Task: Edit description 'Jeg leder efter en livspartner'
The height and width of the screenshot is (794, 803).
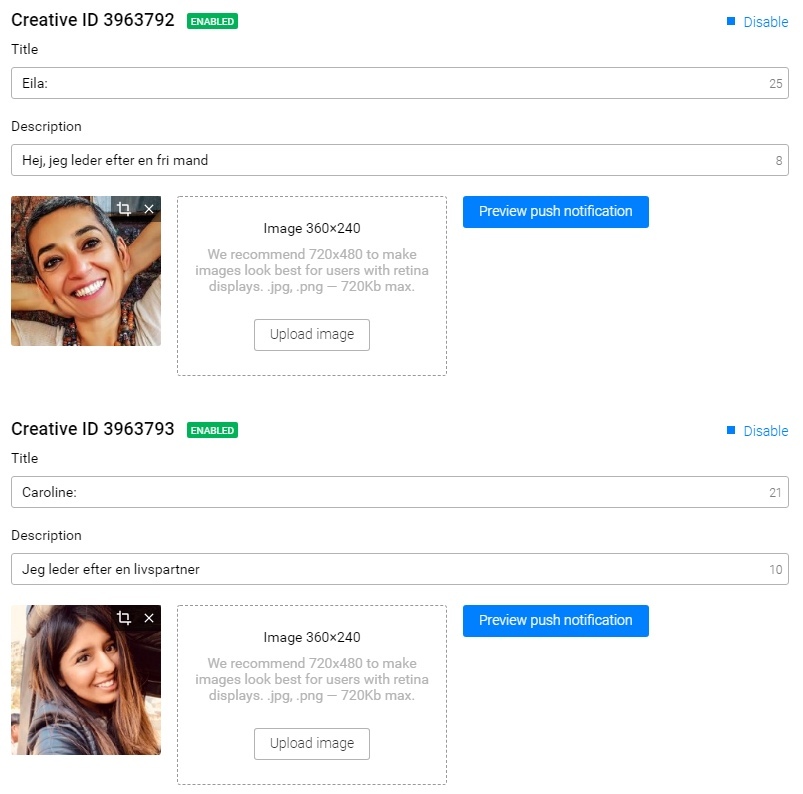Action: [x=399, y=569]
